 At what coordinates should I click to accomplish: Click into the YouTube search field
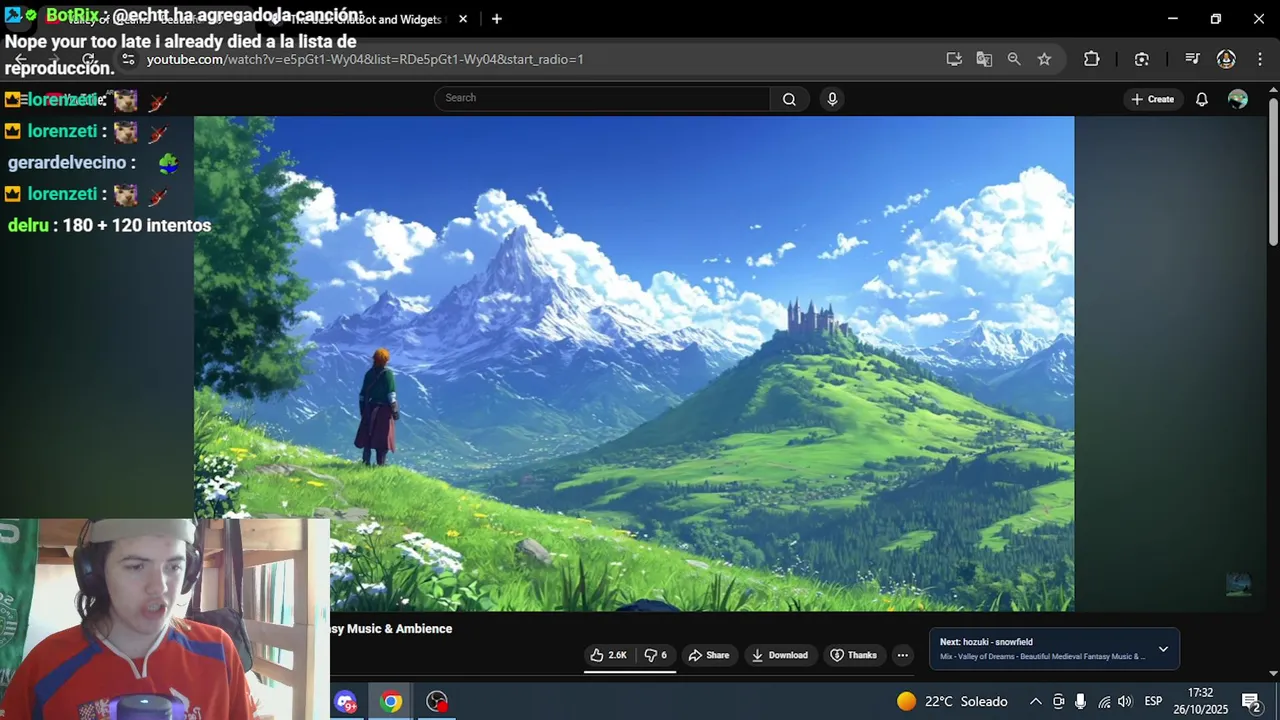[x=602, y=98]
